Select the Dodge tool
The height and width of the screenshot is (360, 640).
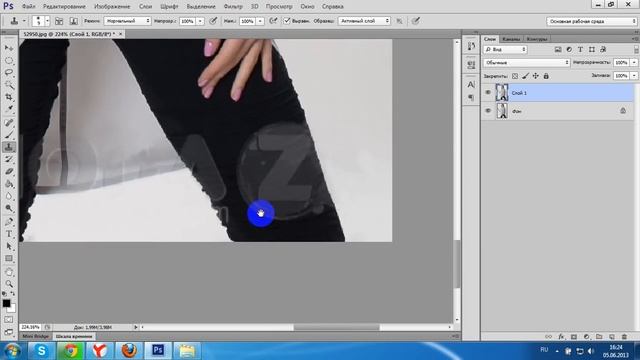pos(9,208)
